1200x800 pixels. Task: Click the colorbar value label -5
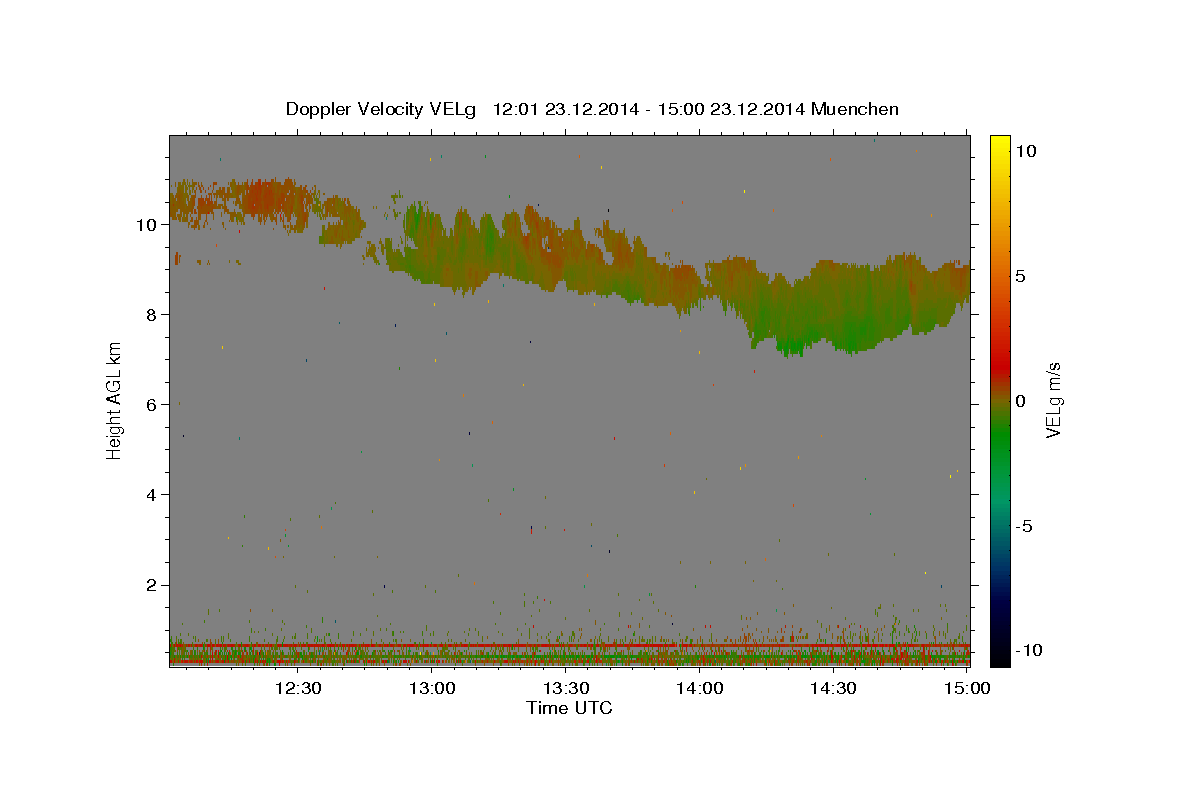[1024, 526]
